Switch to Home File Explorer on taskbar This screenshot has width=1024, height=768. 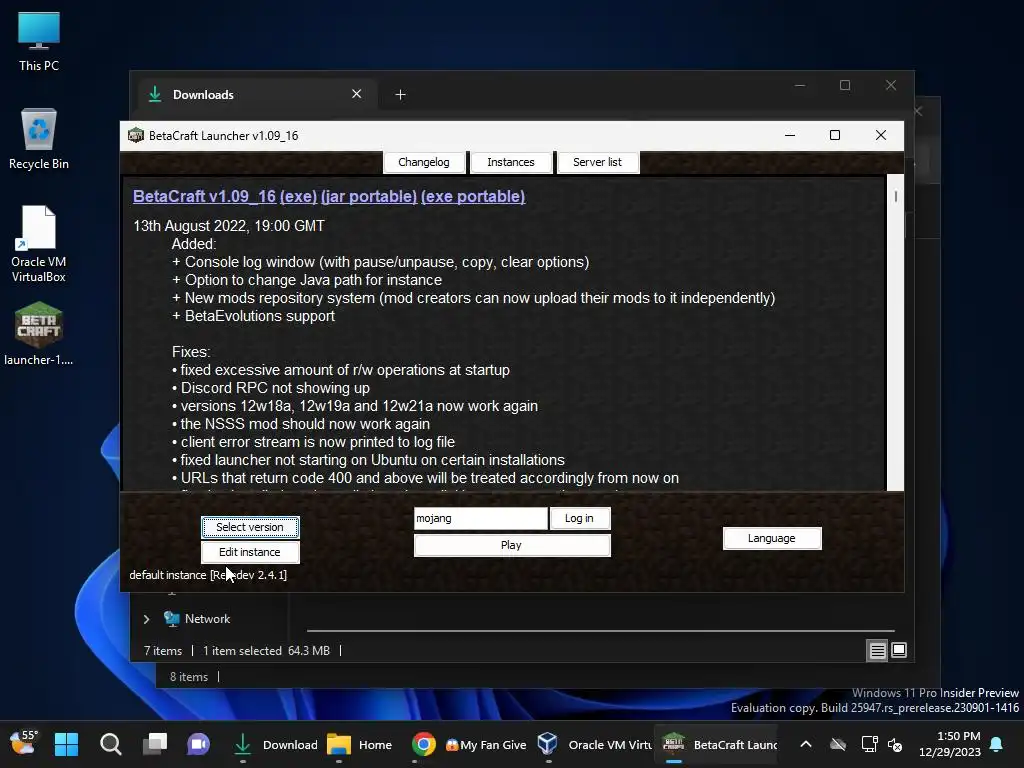coord(360,744)
